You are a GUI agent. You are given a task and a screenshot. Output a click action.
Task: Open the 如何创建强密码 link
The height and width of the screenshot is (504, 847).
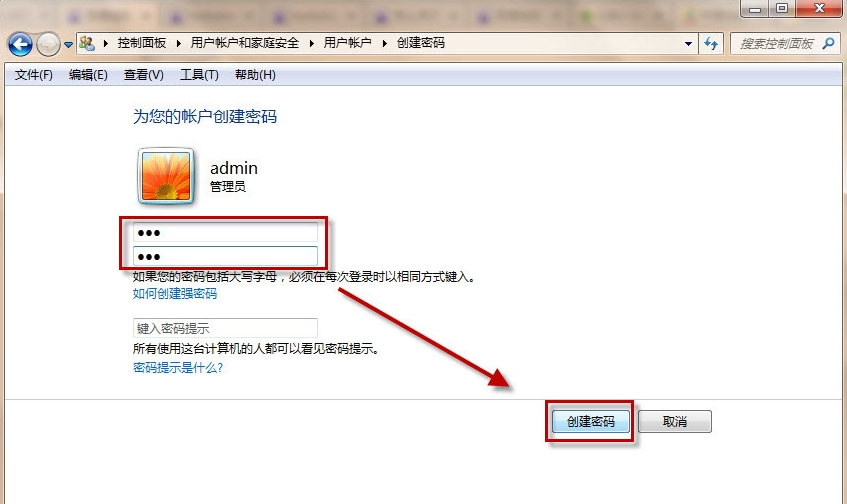(175, 294)
